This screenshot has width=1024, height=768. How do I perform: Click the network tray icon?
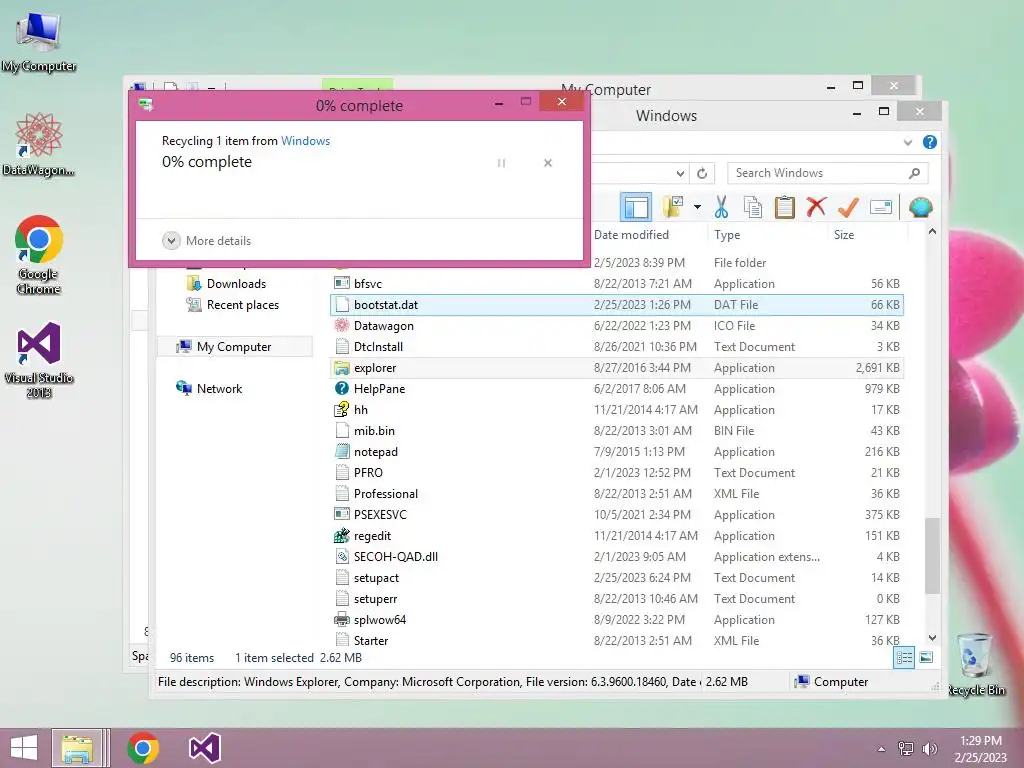coord(906,749)
